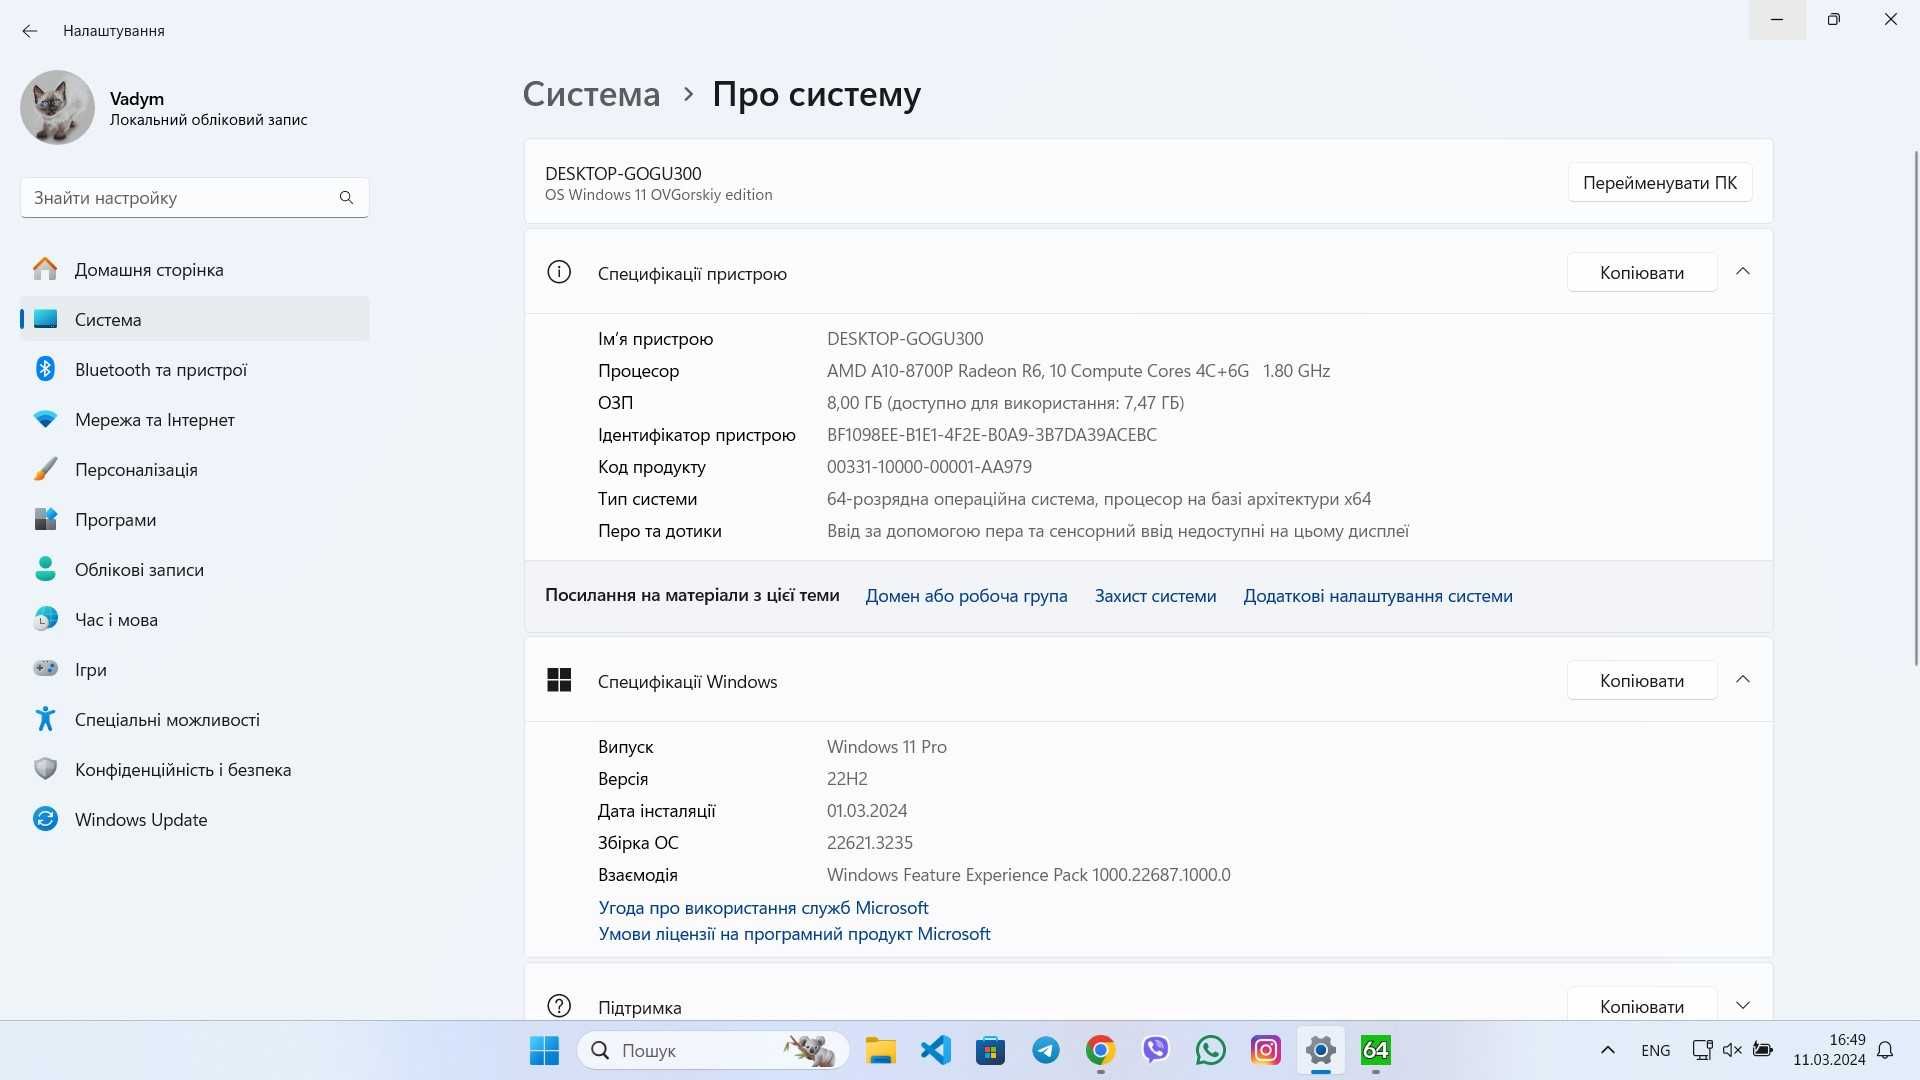Open Google Chrome from taskbar
The width and height of the screenshot is (1920, 1080).
[x=1101, y=1050]
